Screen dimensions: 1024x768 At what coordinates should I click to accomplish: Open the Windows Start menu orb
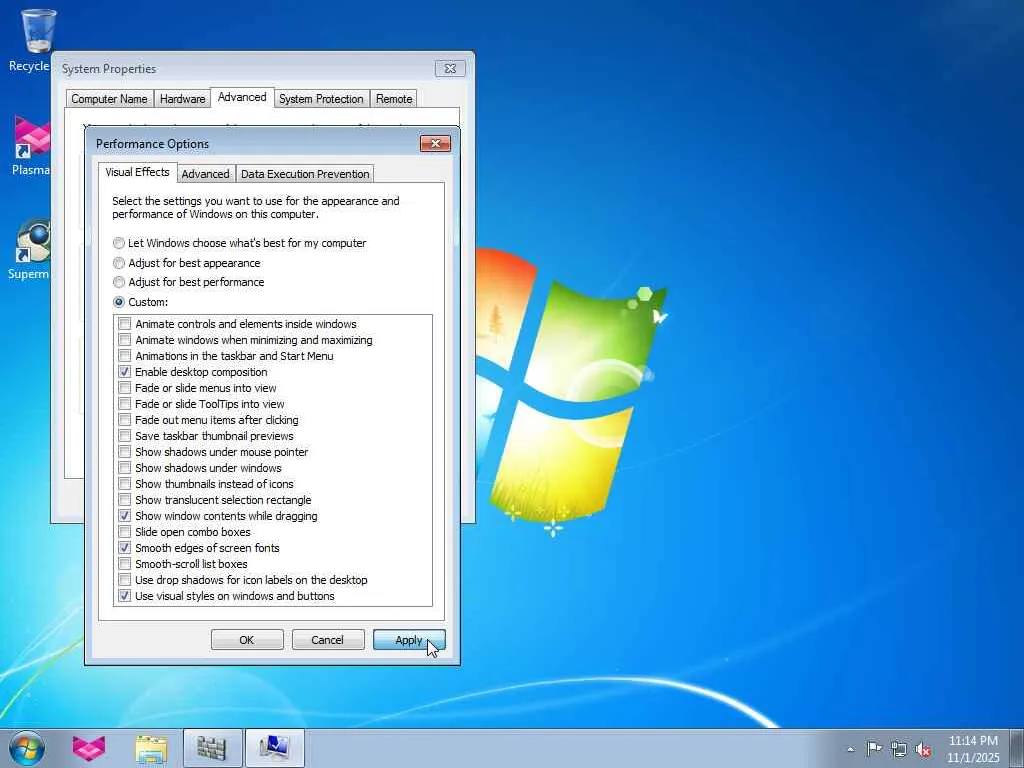point(27,748)
